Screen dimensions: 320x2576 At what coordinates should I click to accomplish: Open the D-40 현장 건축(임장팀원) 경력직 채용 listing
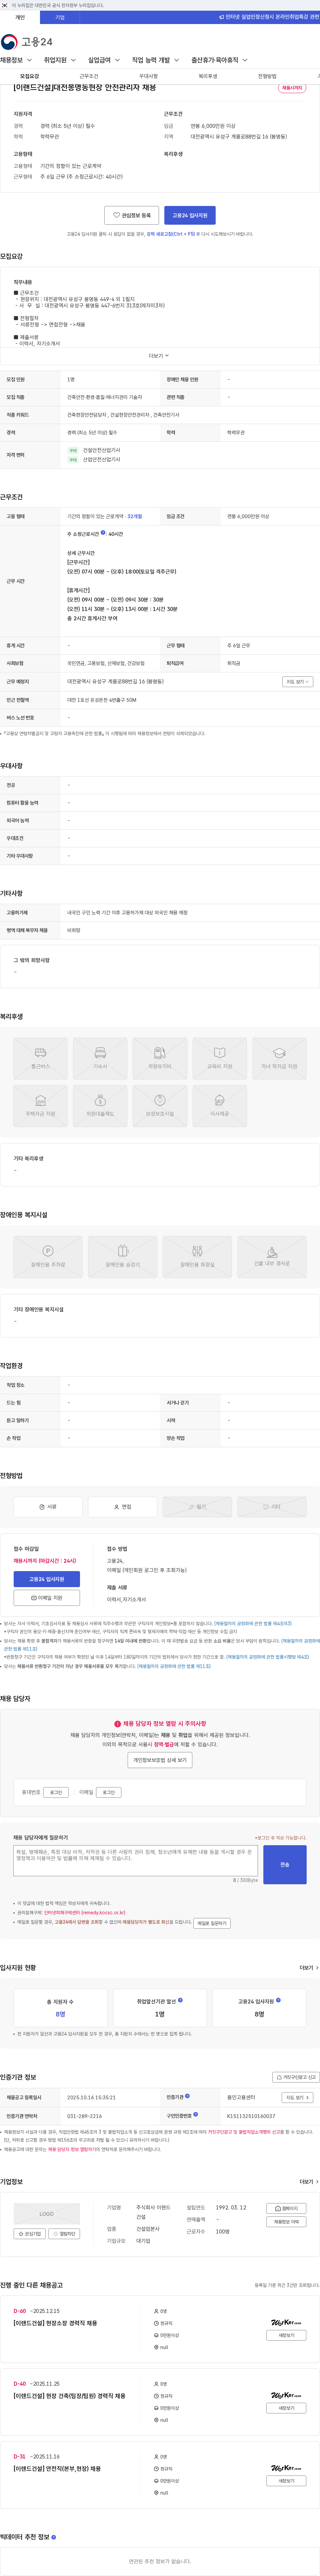(69, 2396)
